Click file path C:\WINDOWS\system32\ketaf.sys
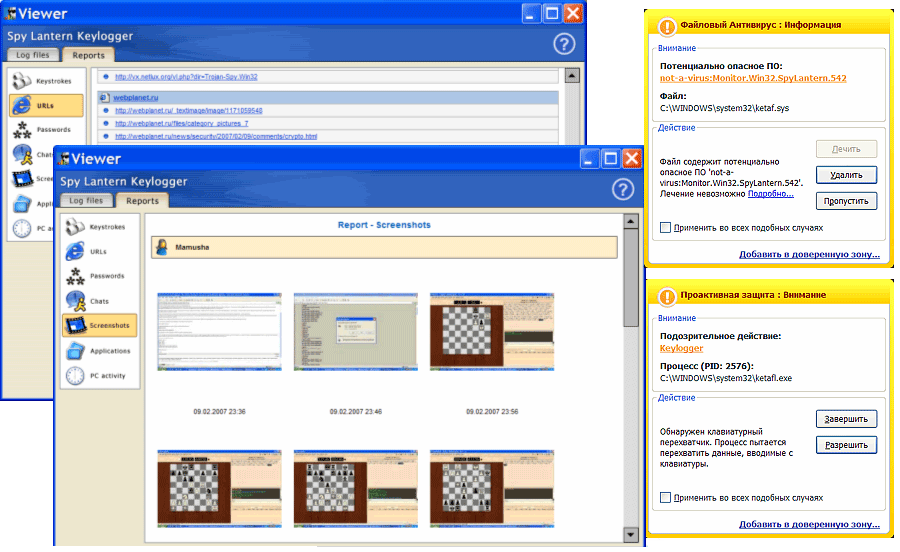The height and width of the screenshot is (552, 900). coord(724,108)
